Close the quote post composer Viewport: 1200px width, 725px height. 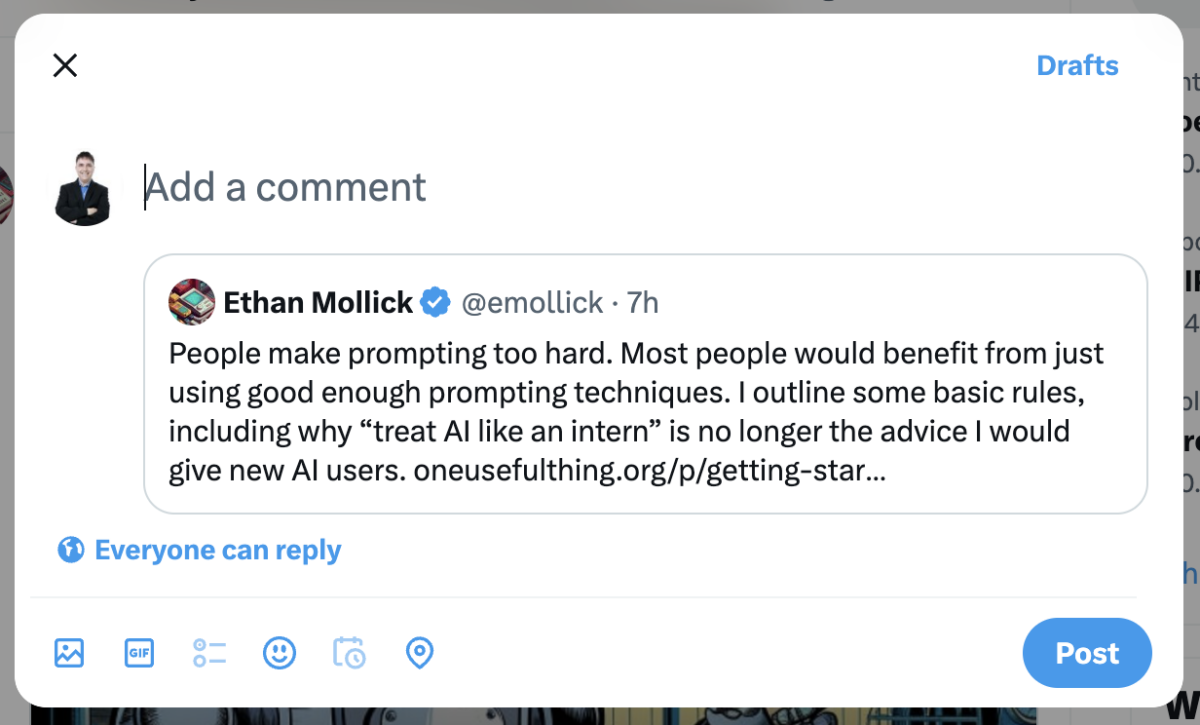tap(65, 66)
